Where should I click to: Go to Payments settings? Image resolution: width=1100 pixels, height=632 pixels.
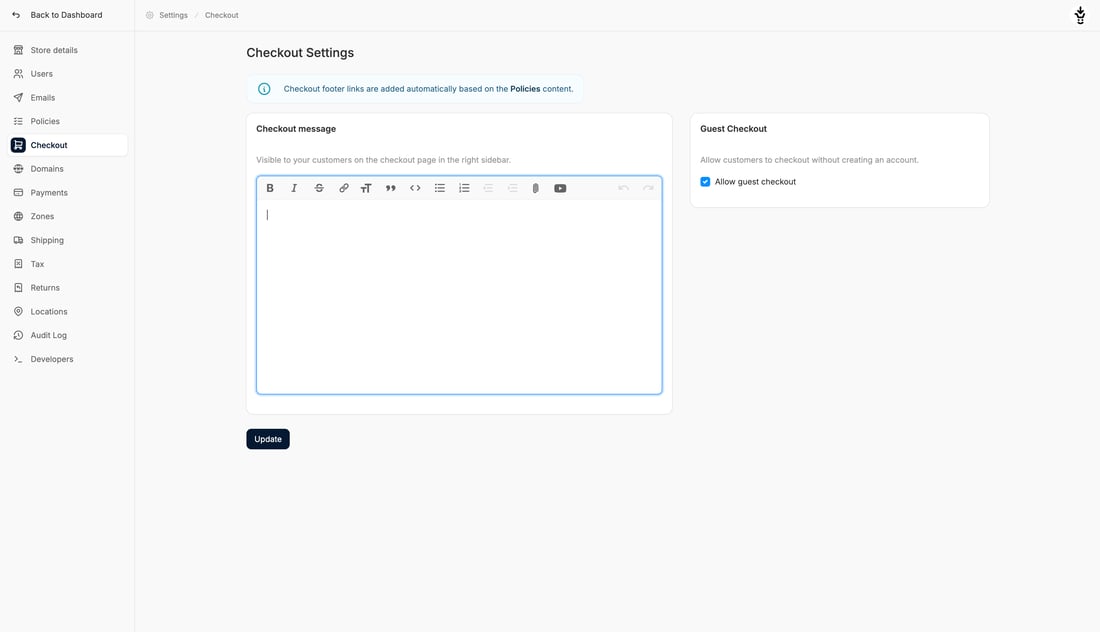(68, 193)
